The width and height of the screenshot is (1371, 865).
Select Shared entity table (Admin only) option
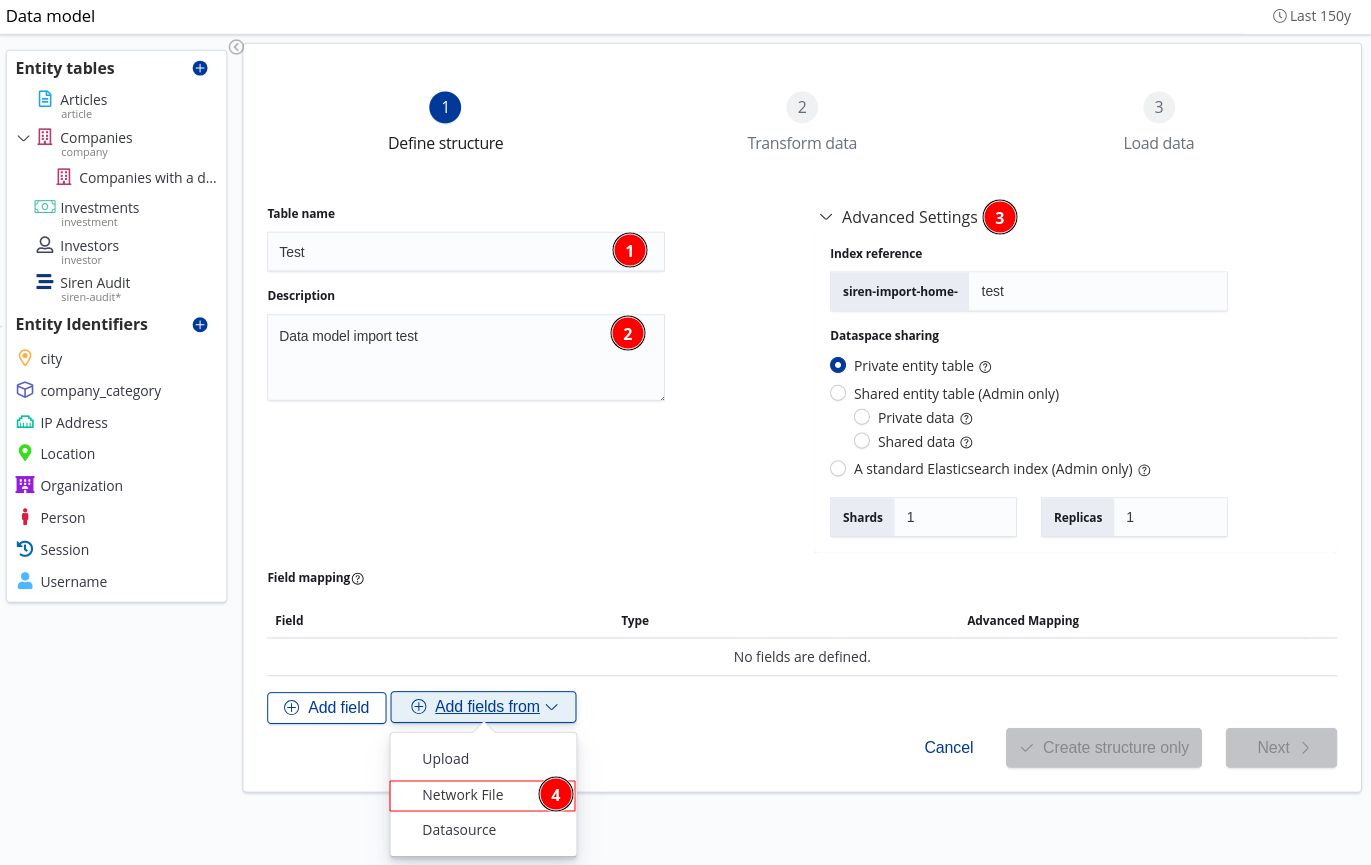[838, 394]
